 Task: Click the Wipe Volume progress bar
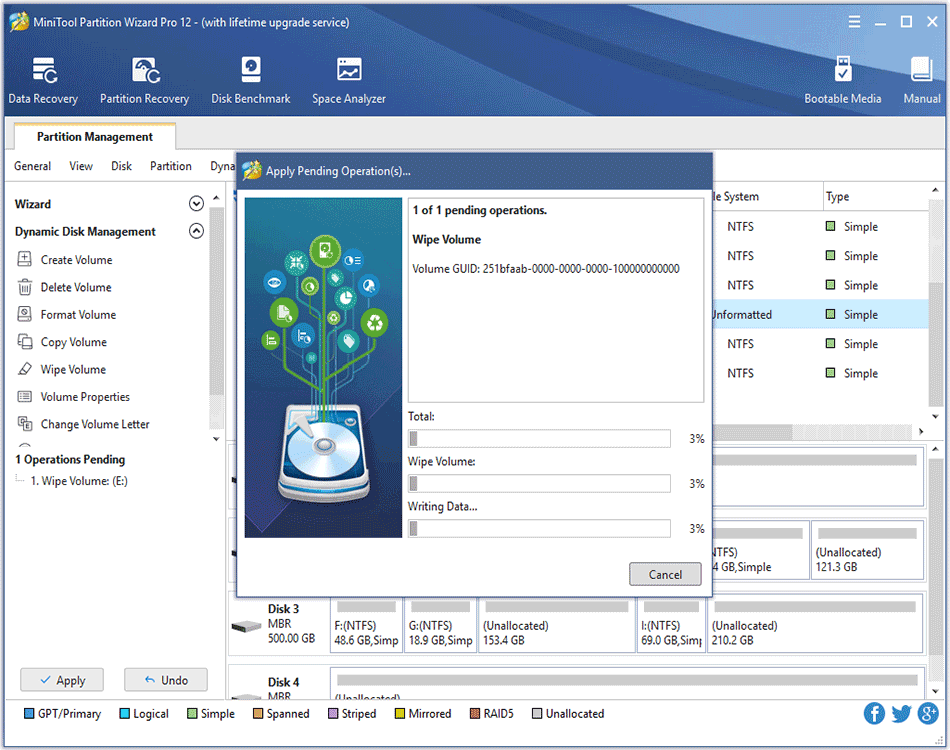(539, 483)
